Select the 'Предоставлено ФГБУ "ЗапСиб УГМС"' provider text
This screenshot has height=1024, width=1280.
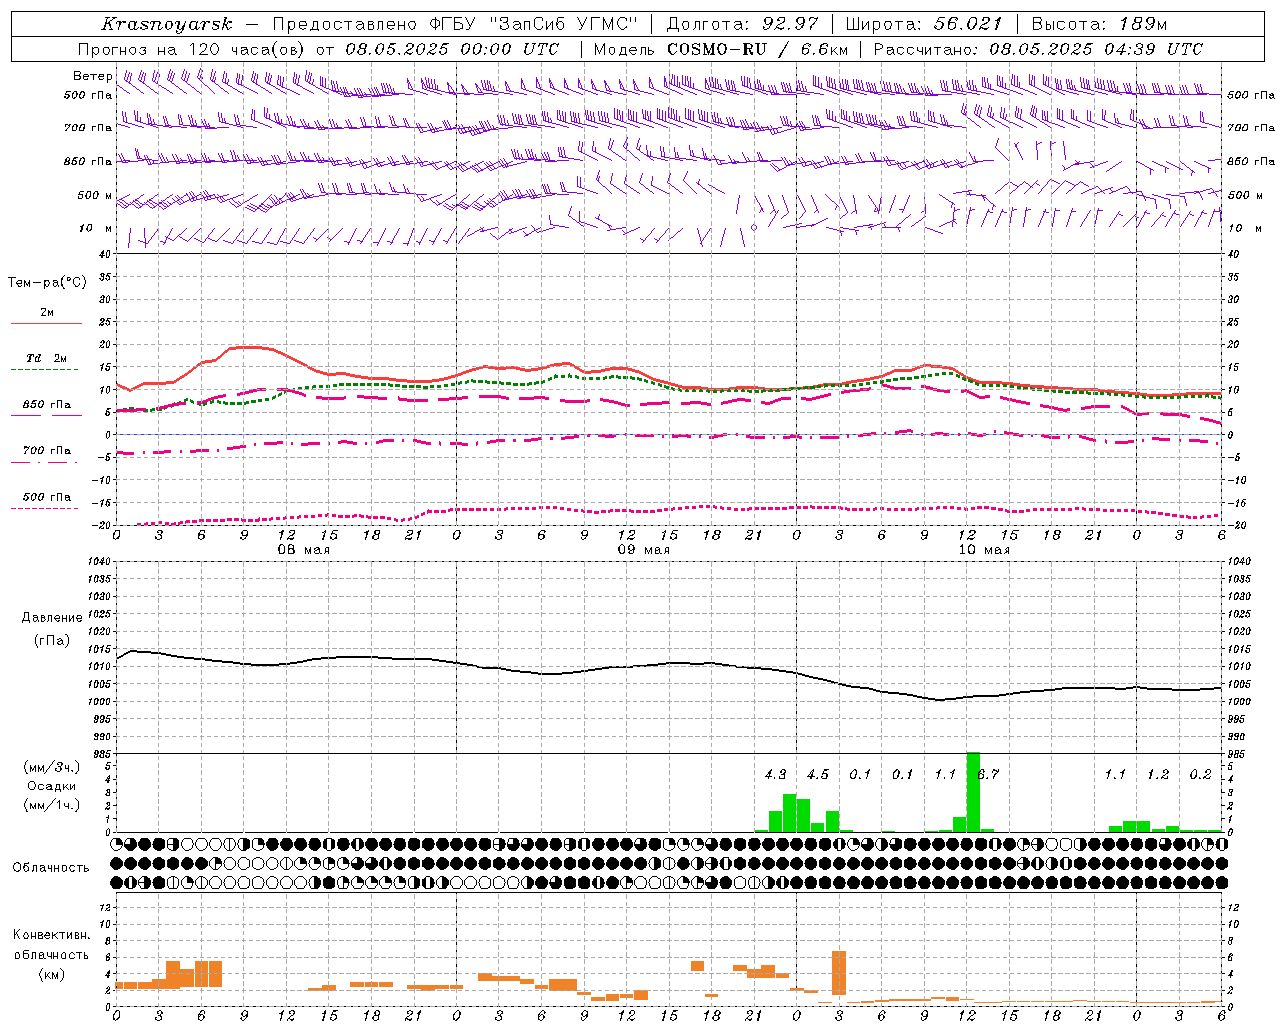(x=455, y=24)
